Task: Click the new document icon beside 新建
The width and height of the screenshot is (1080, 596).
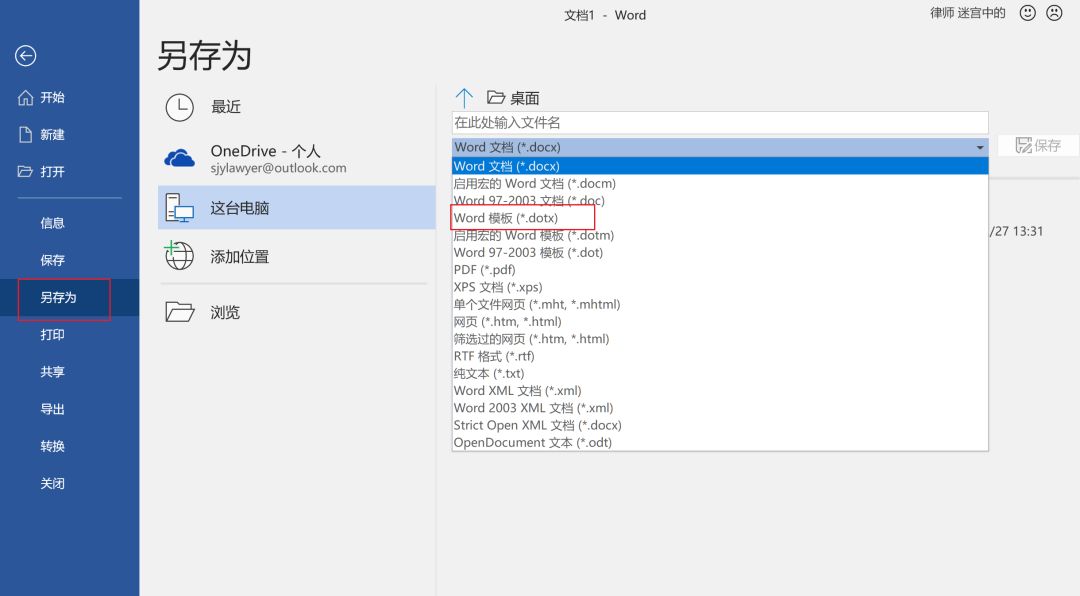Action: click(x=25, y=134)
